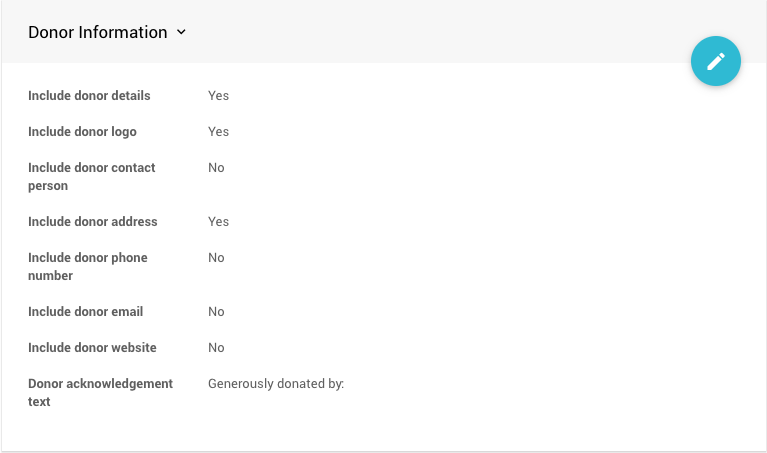Click the Include donor address label
767x453 pixels.
92,222
